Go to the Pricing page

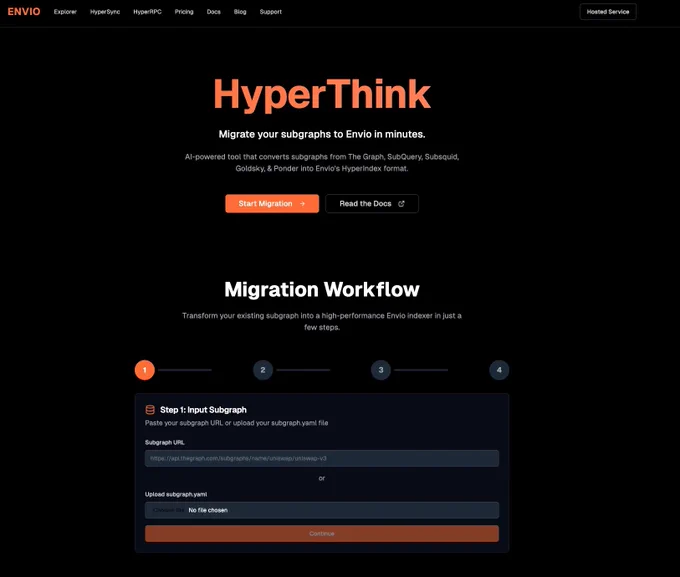point(184,12)
